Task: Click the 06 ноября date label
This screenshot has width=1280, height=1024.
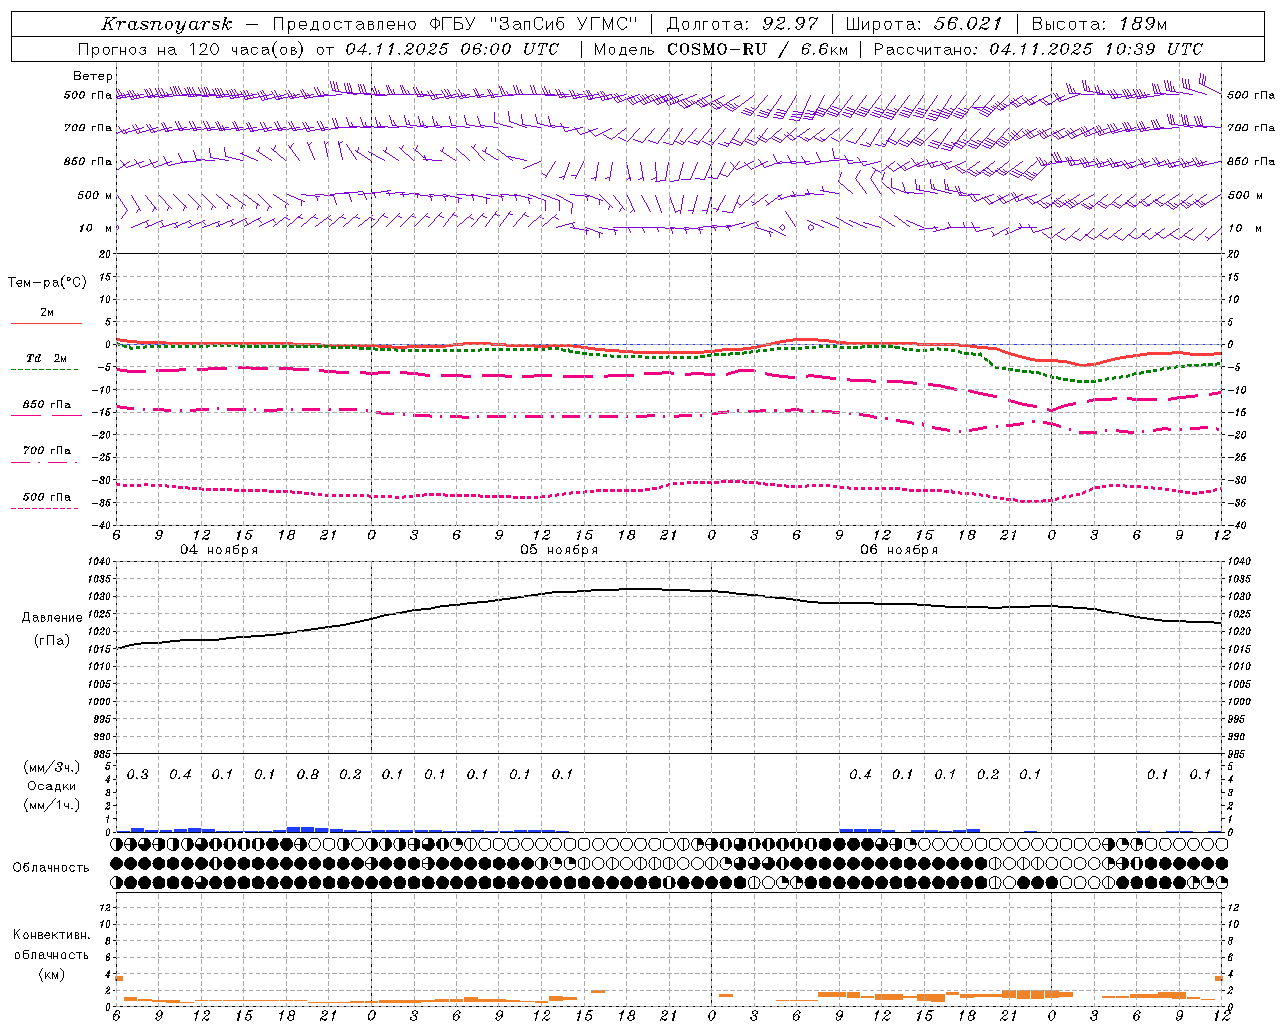Action: (x=899, y=550)
